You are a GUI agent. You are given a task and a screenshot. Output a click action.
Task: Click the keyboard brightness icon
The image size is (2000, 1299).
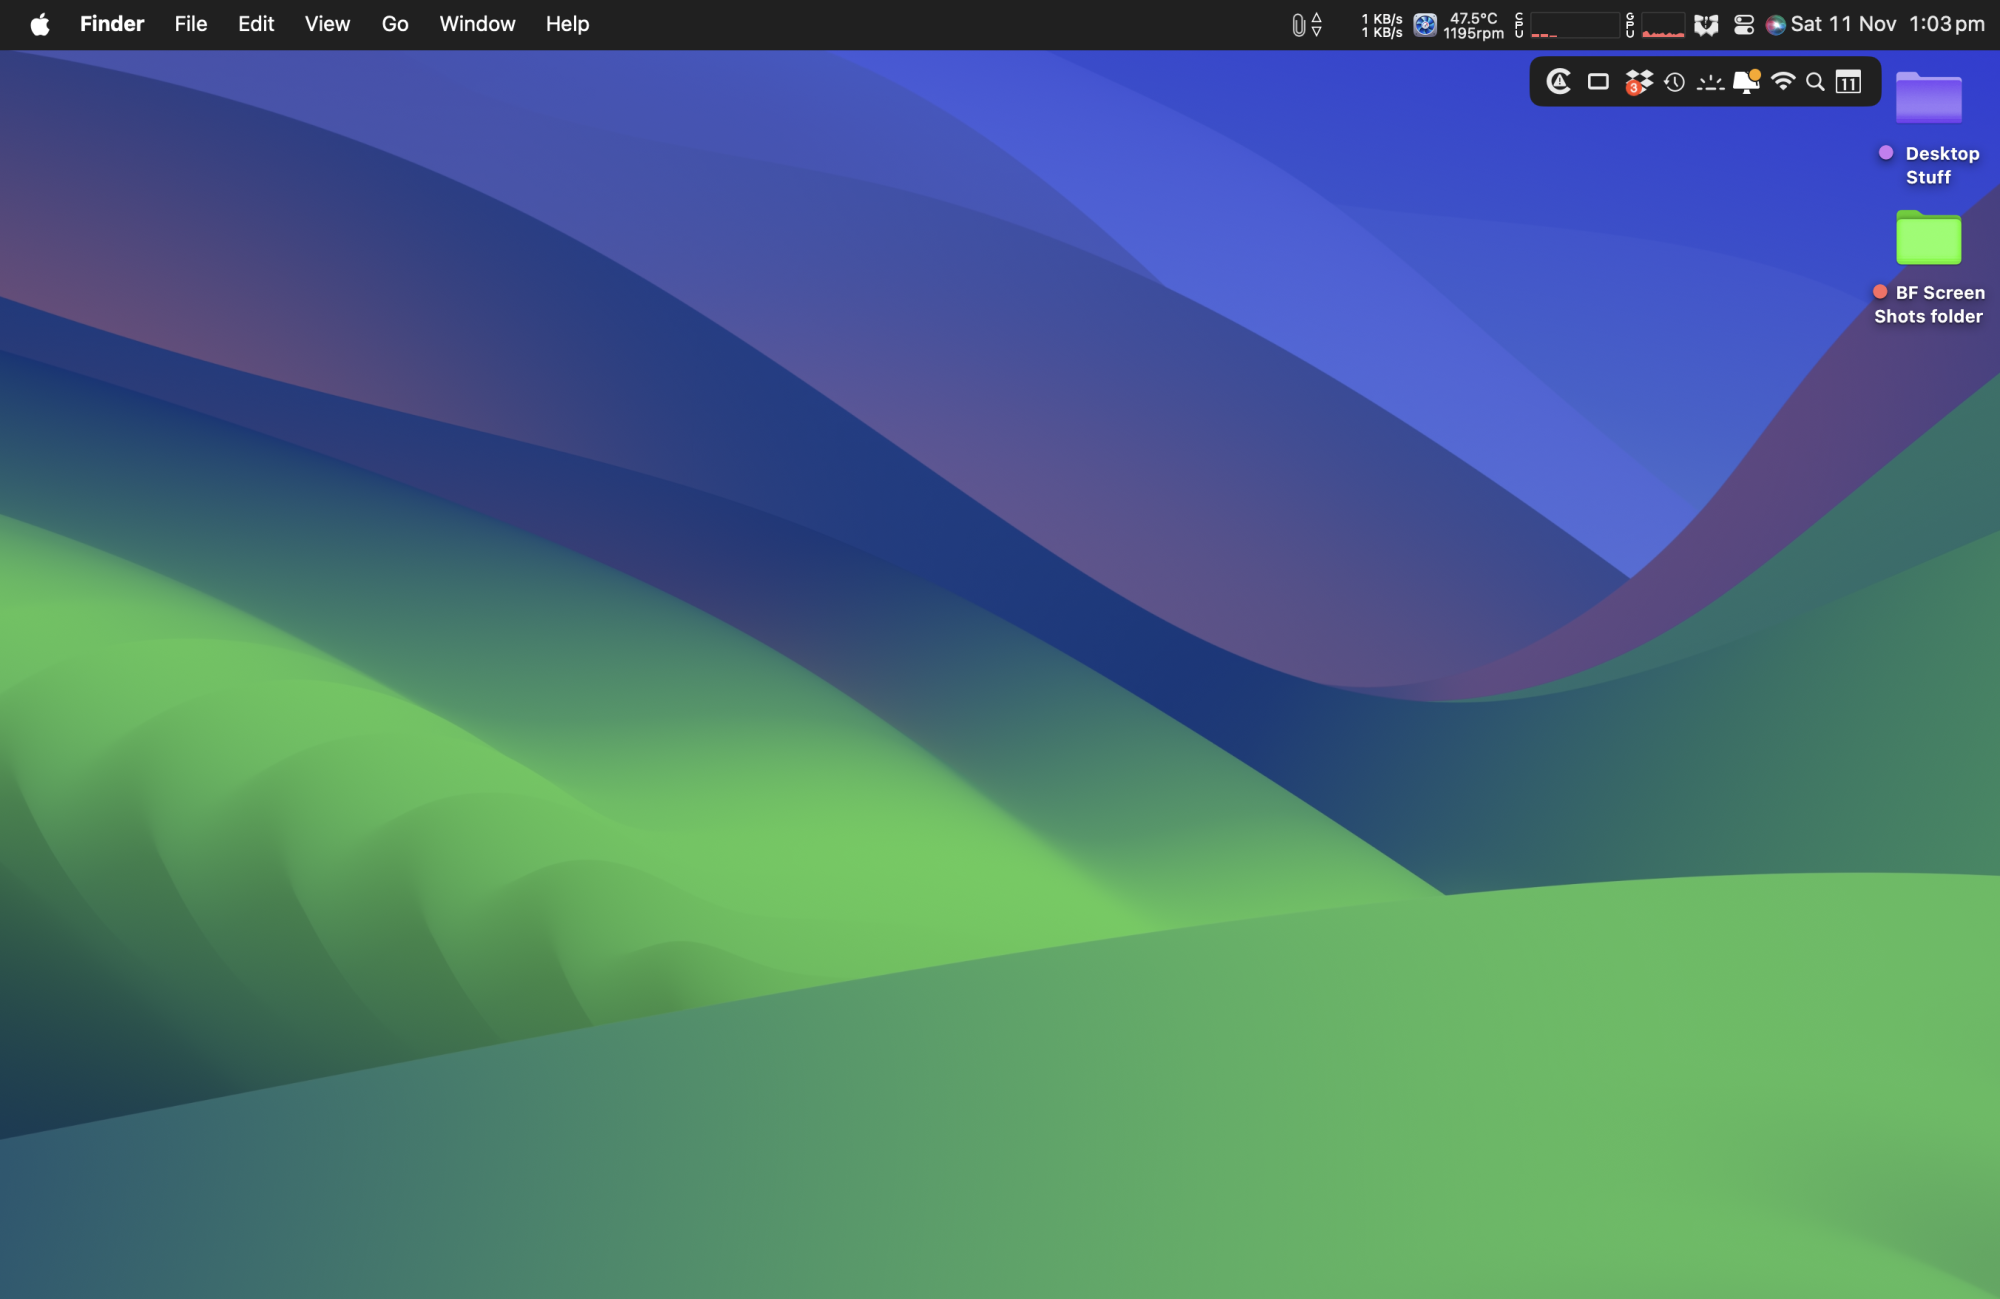[x=1710, y=82]
